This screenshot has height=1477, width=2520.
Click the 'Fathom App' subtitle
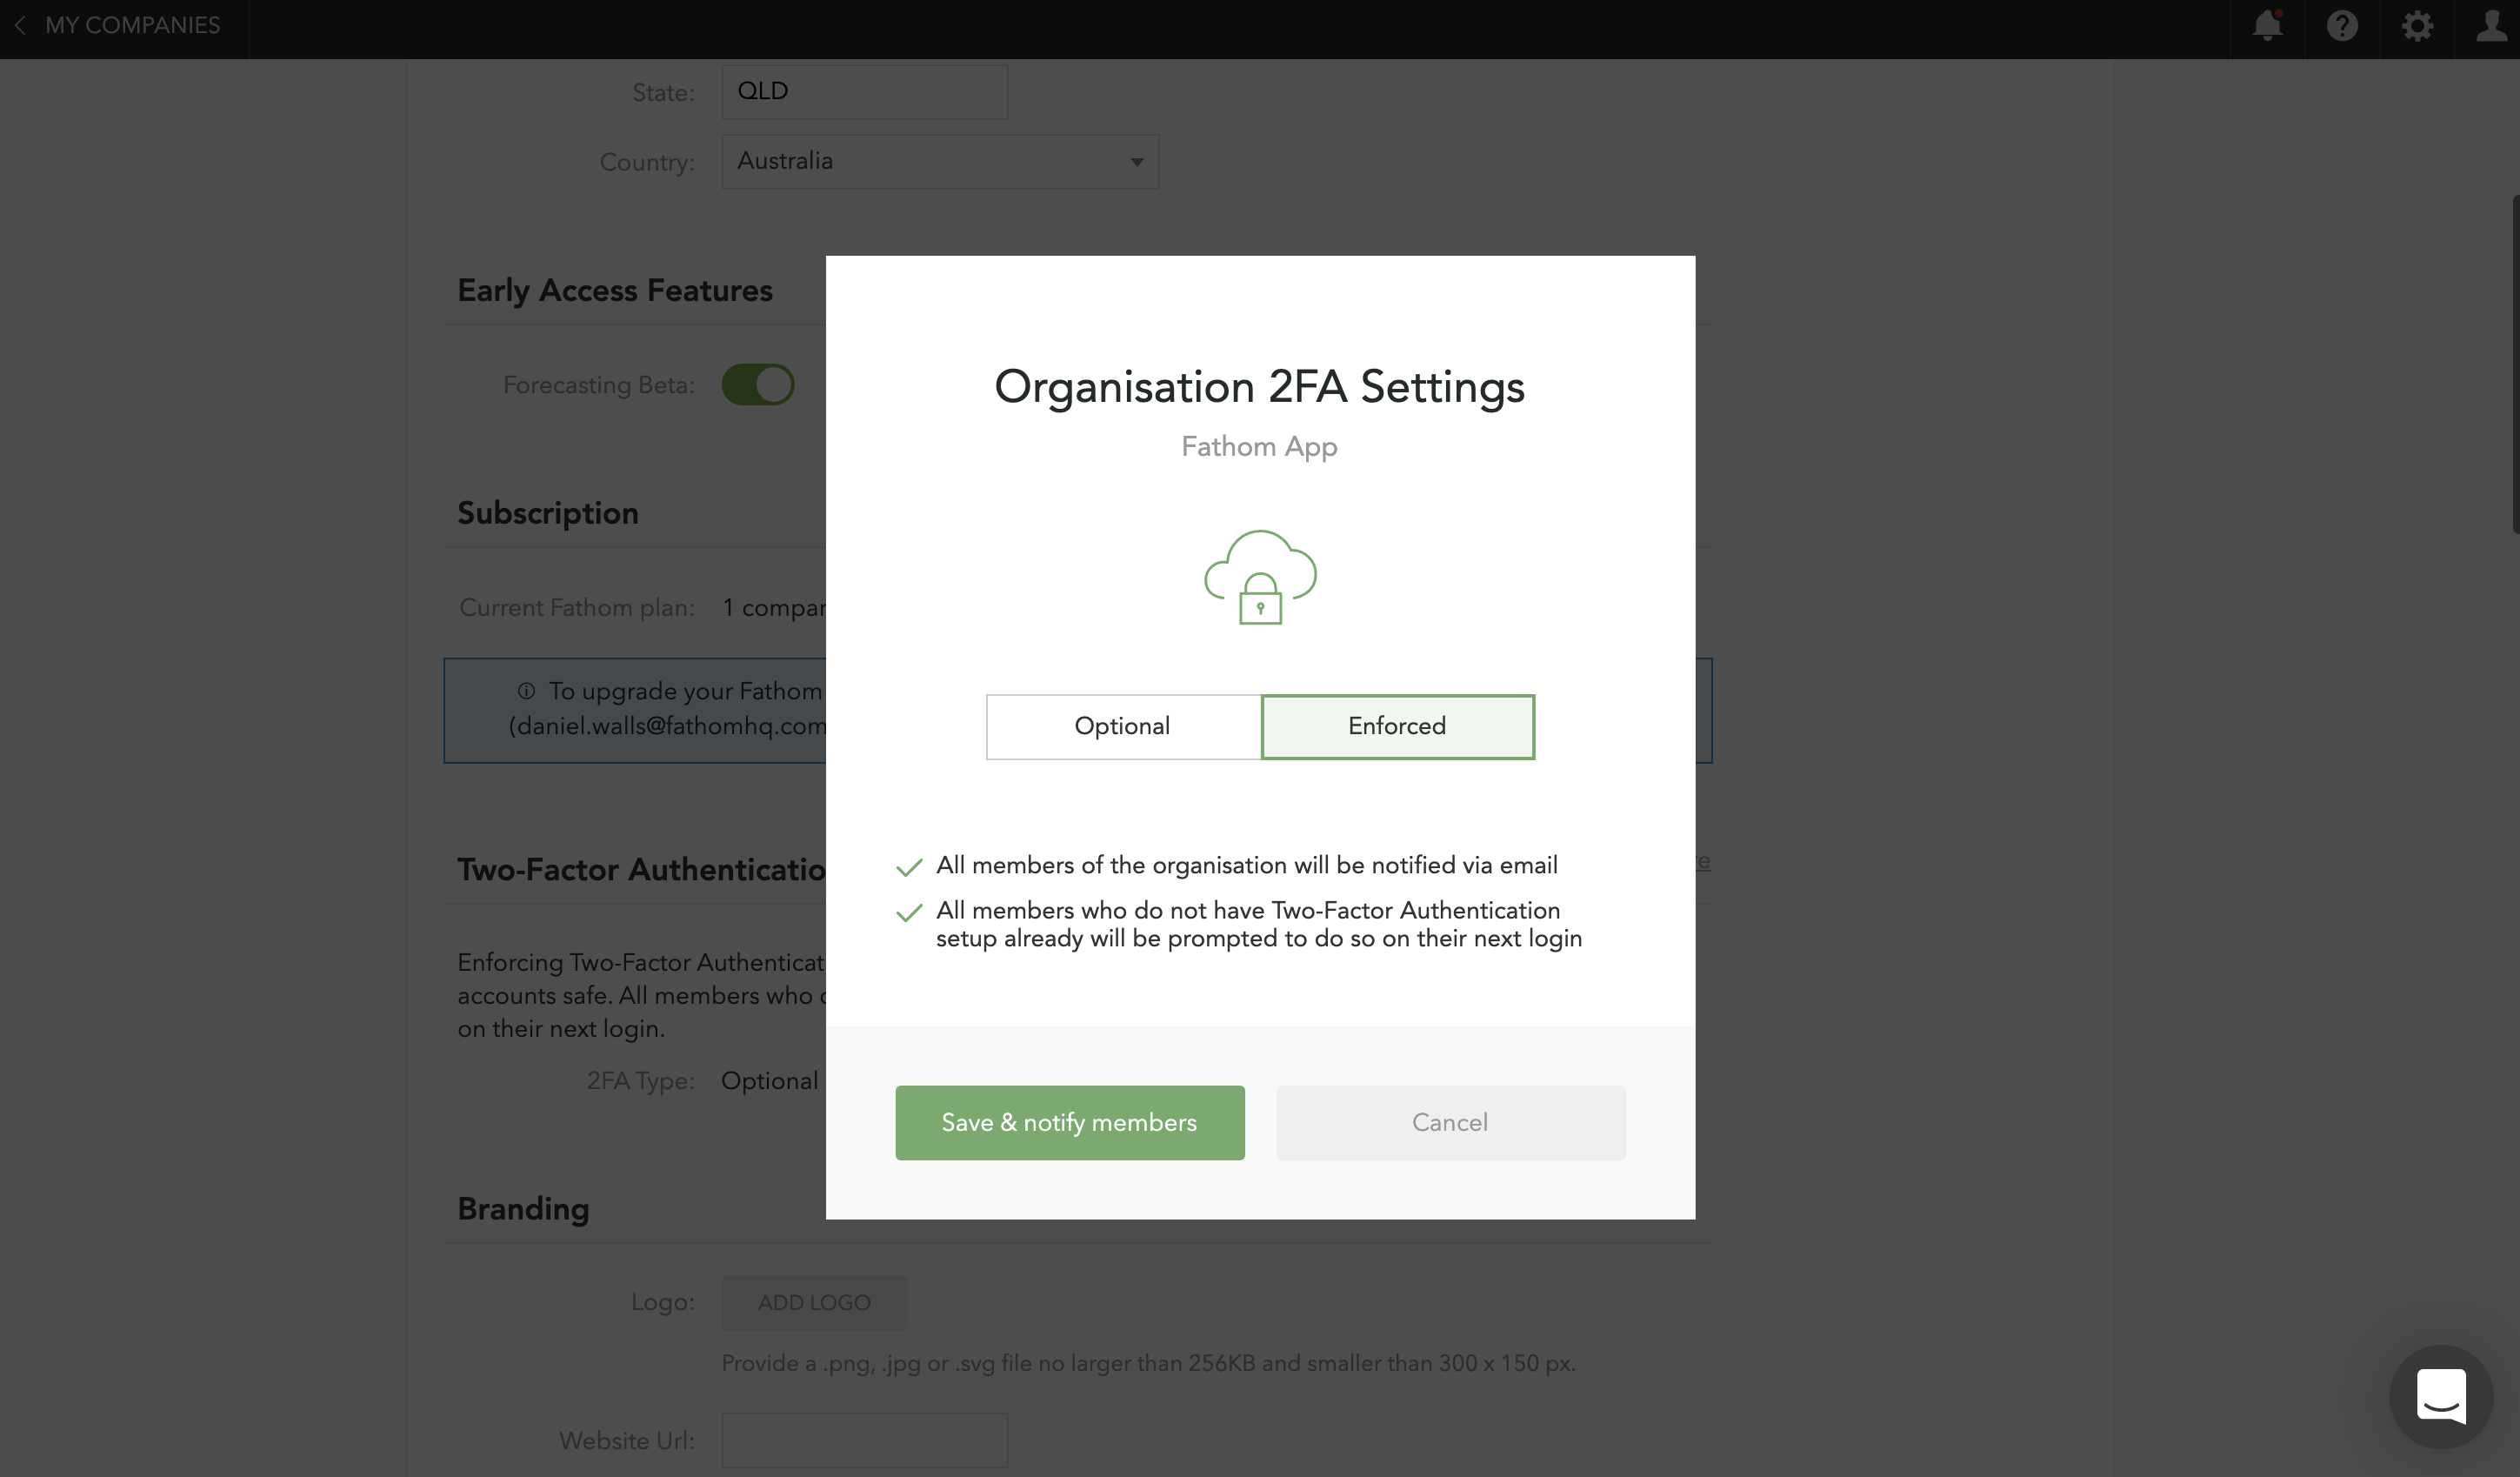[1259, 446]
